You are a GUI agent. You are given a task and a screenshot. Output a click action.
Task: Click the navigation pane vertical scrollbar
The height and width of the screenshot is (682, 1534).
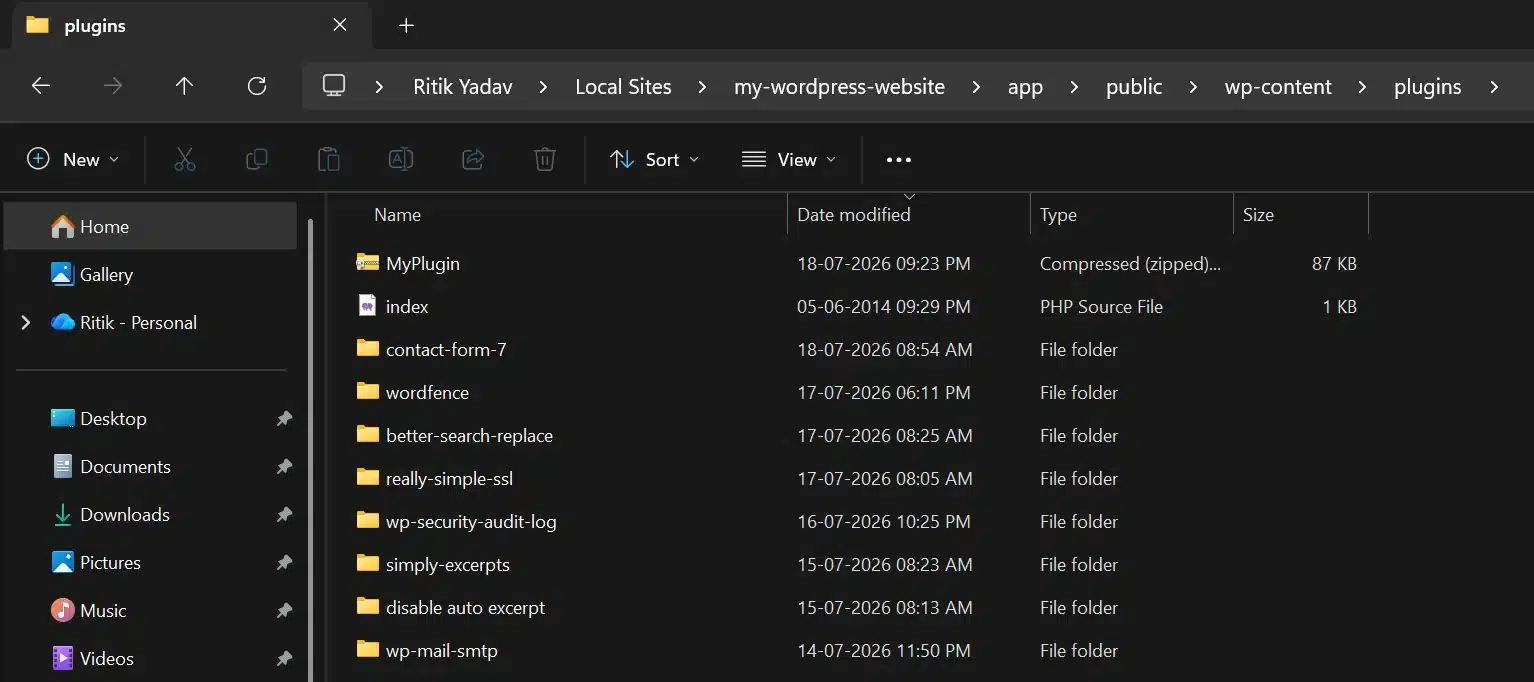pyautogui.click(x=309, y=450)
